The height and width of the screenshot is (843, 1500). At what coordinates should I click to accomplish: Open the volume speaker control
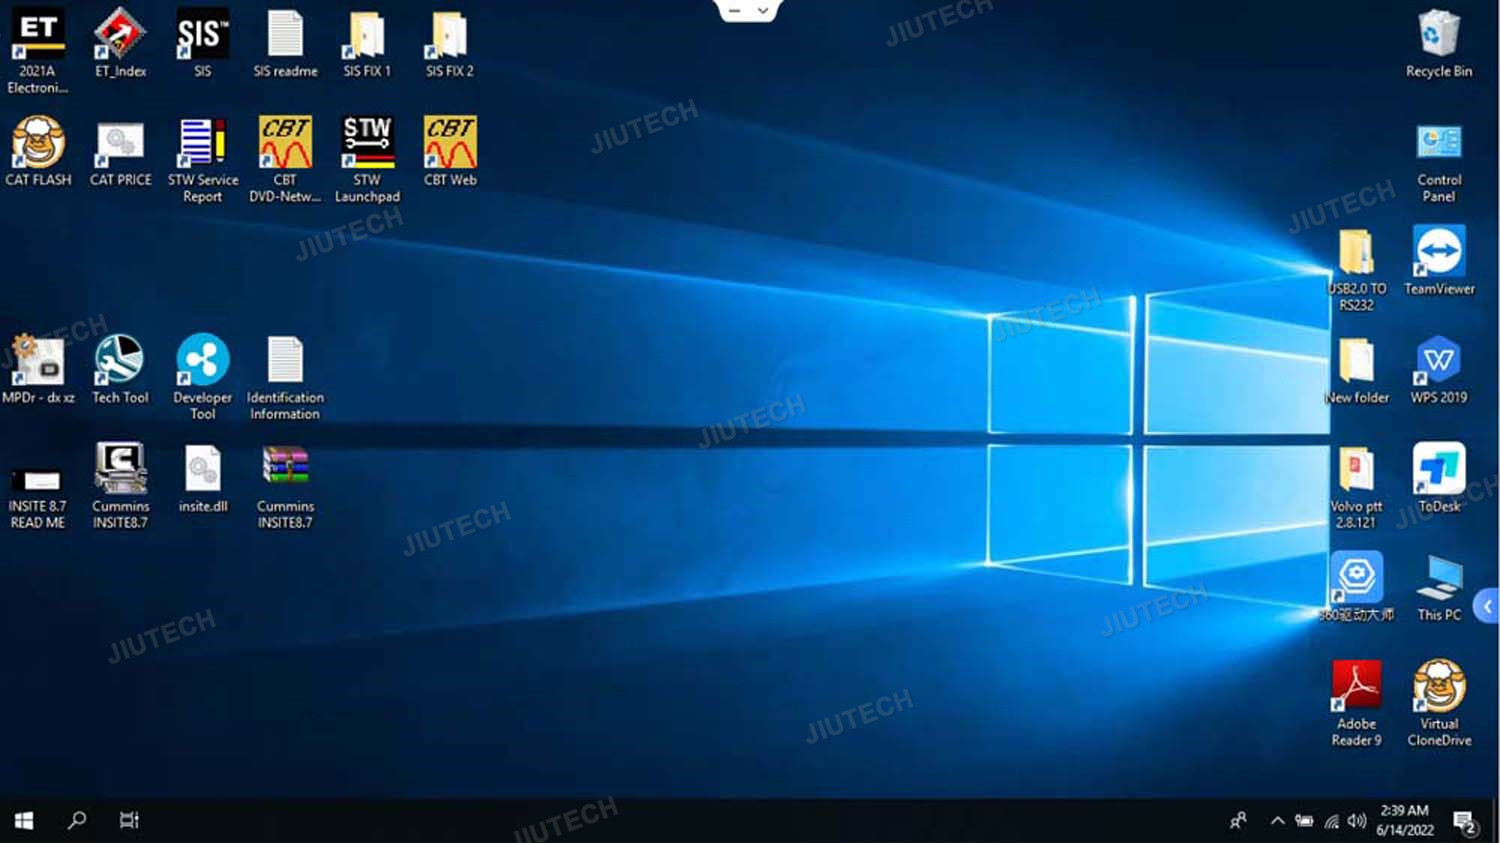(x=1357, y=821)
